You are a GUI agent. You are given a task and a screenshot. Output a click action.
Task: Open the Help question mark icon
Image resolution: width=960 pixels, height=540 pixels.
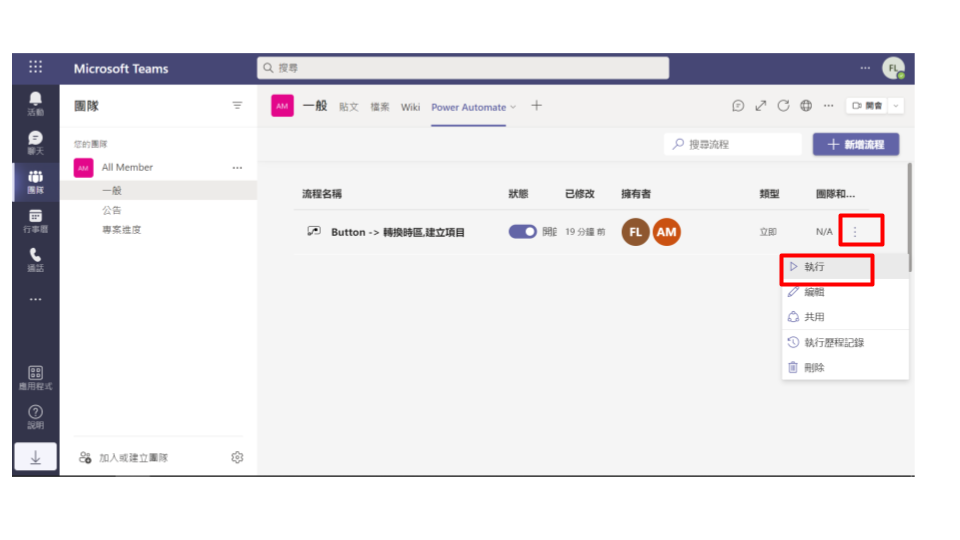[36, 417]
